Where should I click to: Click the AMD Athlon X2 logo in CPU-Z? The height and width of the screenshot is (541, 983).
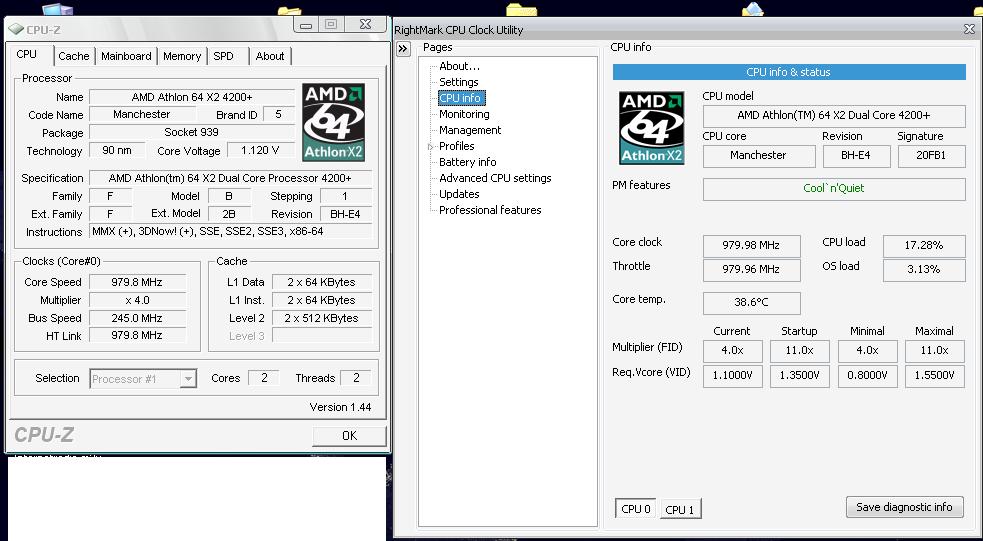pyautogui.click(x=333, y=123)
